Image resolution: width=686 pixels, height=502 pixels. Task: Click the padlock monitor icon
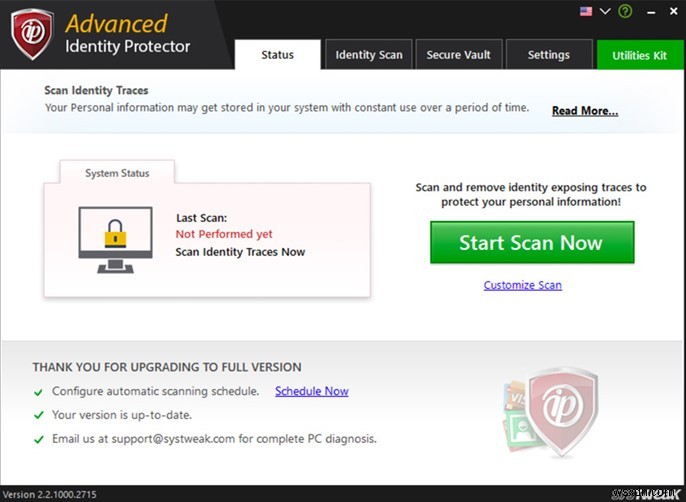point(116,240)
